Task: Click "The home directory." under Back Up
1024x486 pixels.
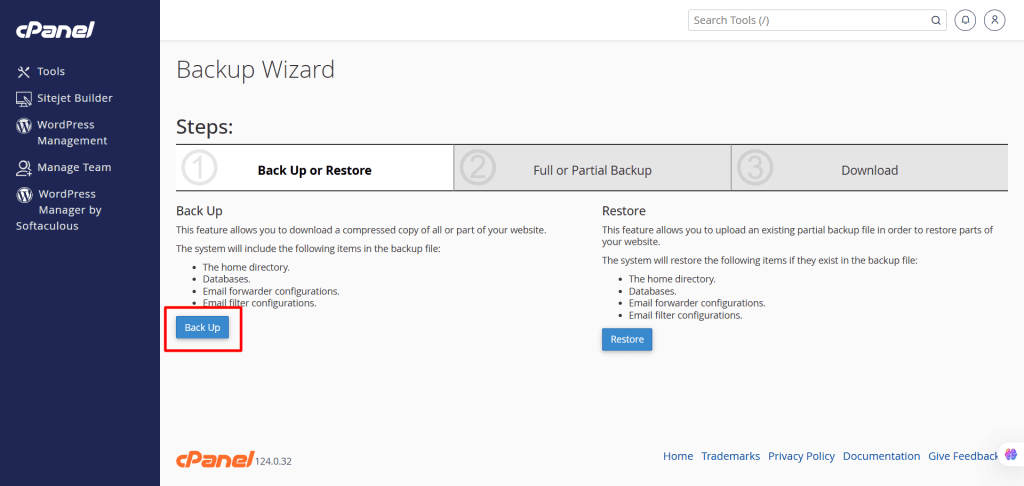Action: pyautogui.click(x=246, y=267)
